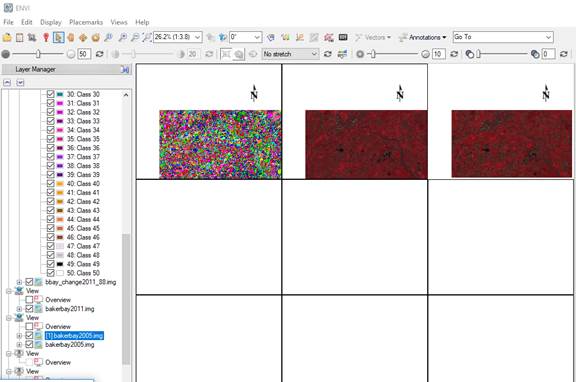This screenshot has width=576, height=382.
Task: Open the Display menu
Action: pyautogui.click(x=51, y=22)
